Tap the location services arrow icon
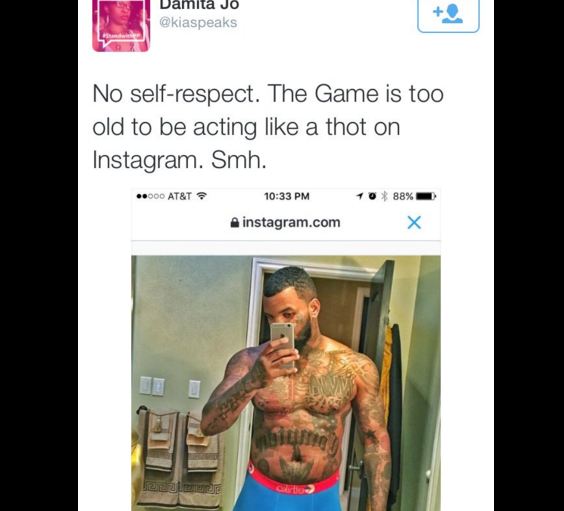This screenshot has width=564, height=511. pos(359,196)
